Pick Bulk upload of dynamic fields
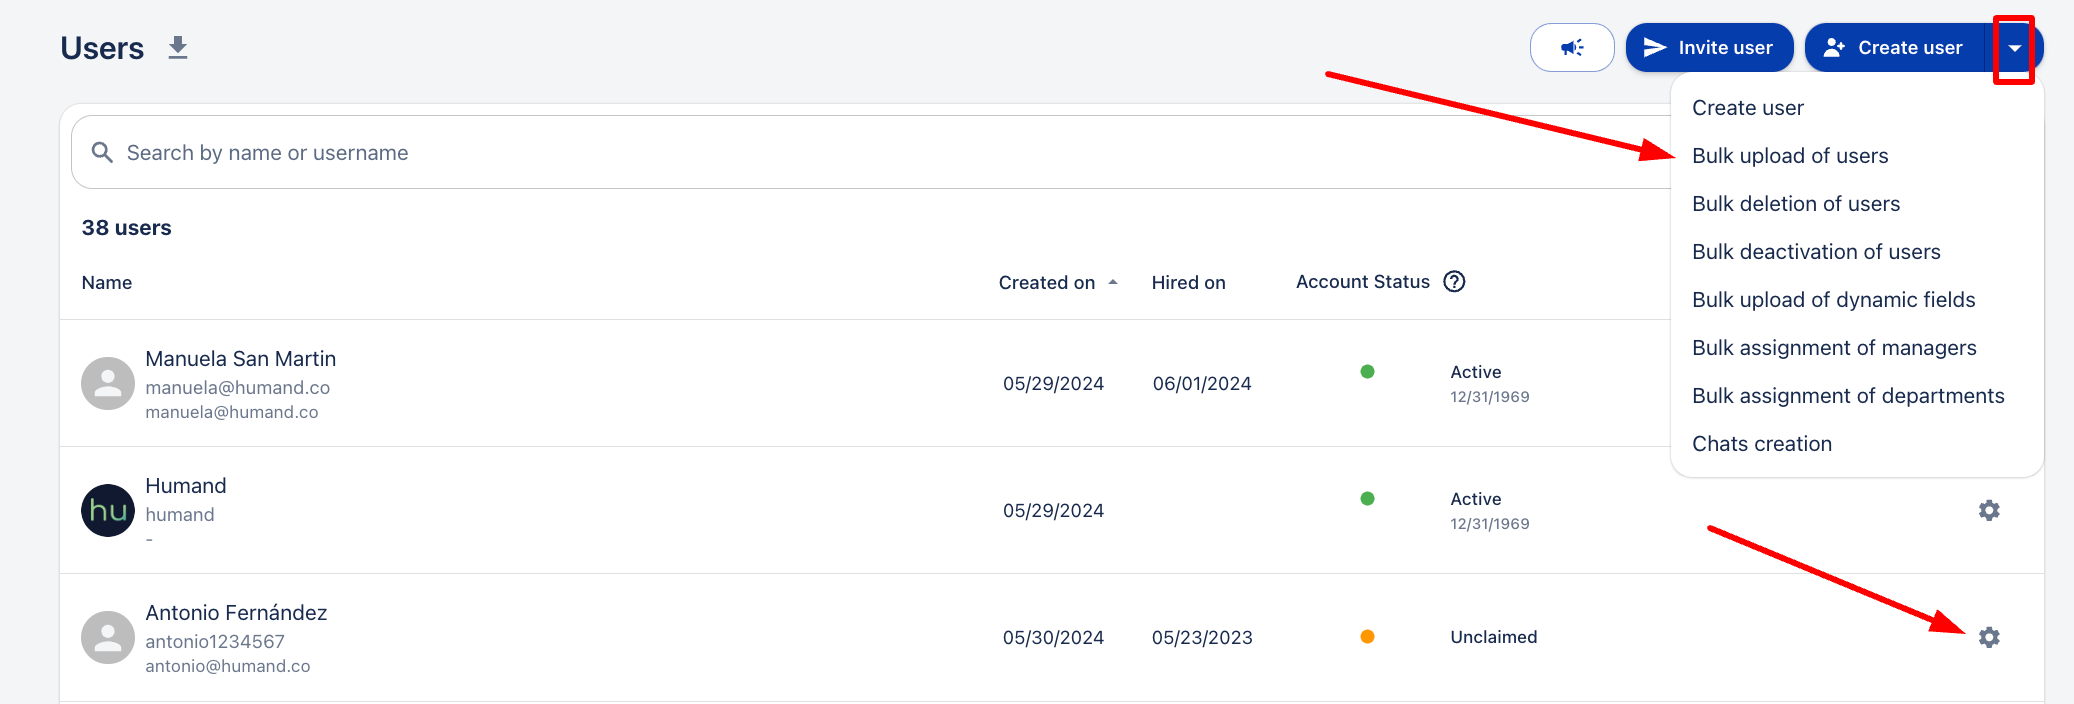 1833,300
